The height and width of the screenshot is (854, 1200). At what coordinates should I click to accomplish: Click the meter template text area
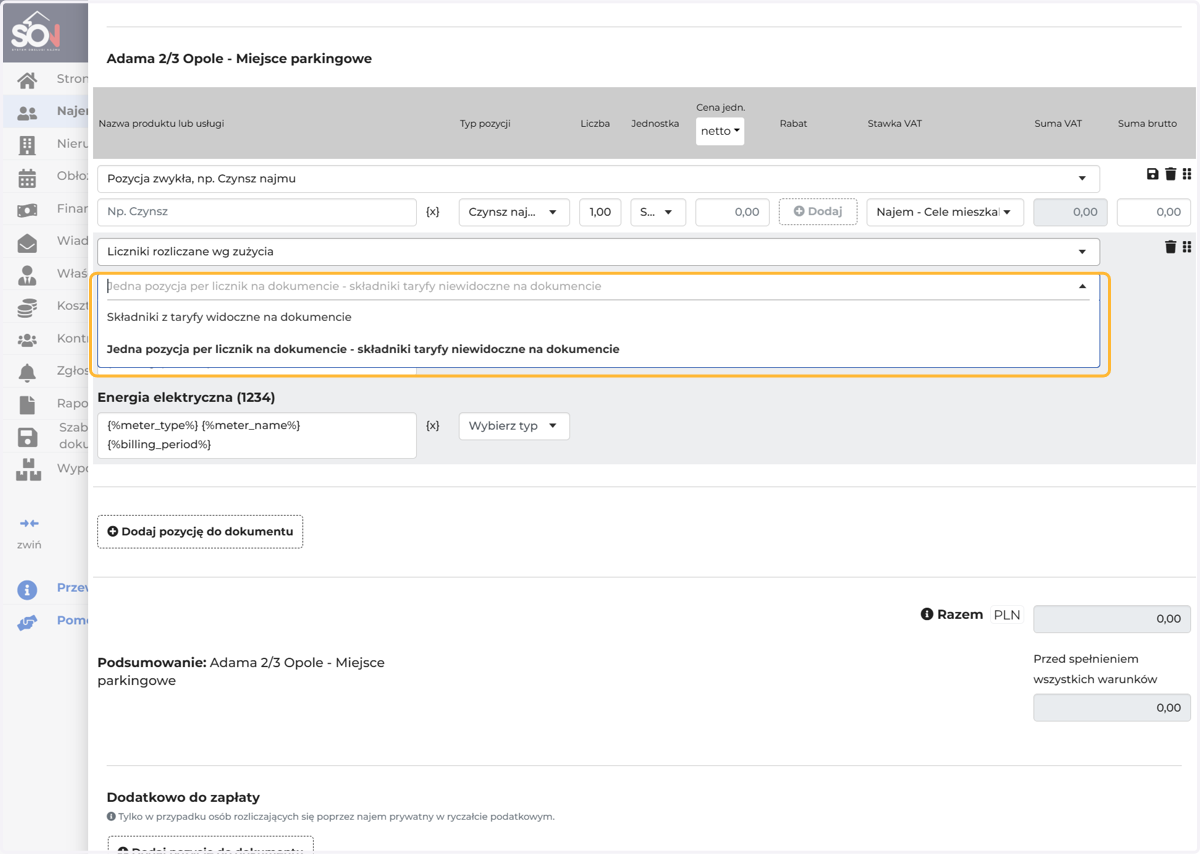(x=257, y=435)
